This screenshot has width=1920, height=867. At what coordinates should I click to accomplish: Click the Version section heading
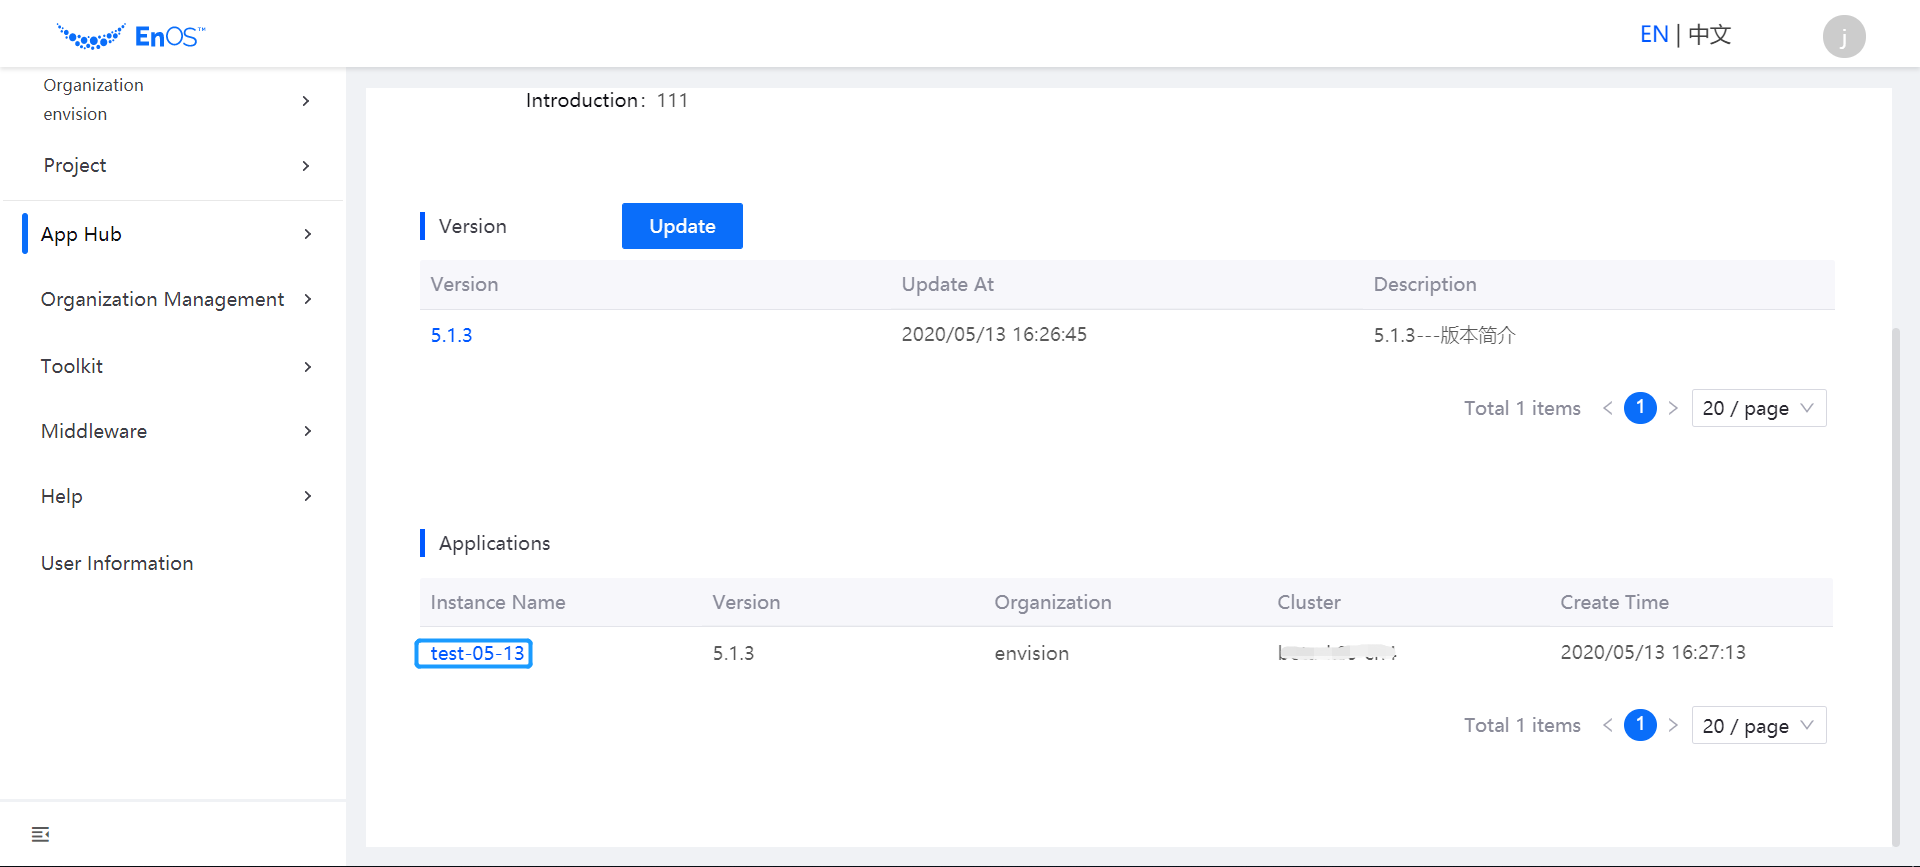472,226
